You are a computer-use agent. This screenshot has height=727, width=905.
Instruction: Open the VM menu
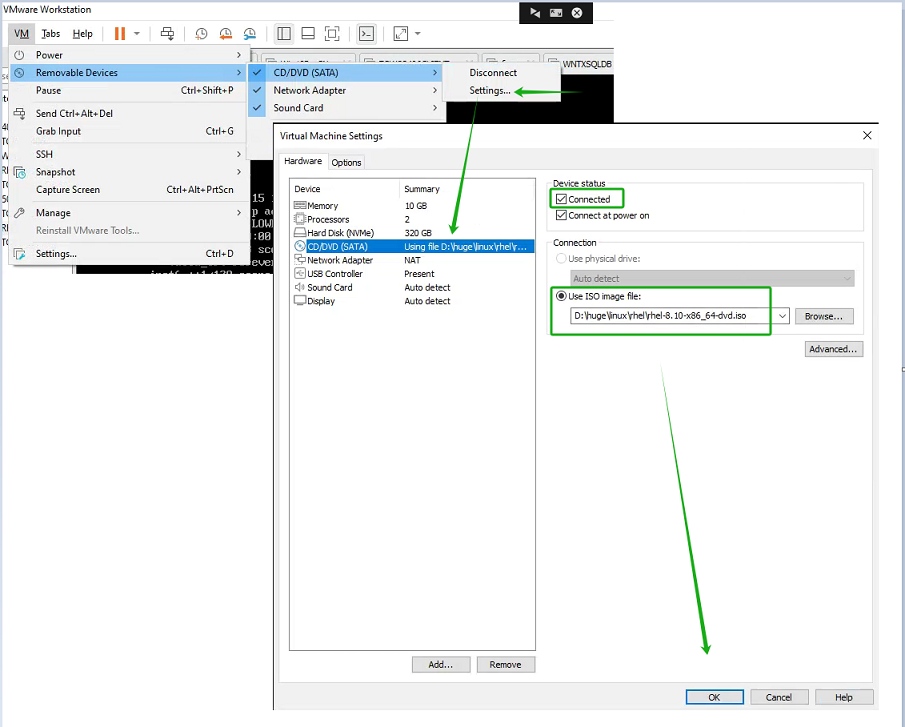(21, 33)
